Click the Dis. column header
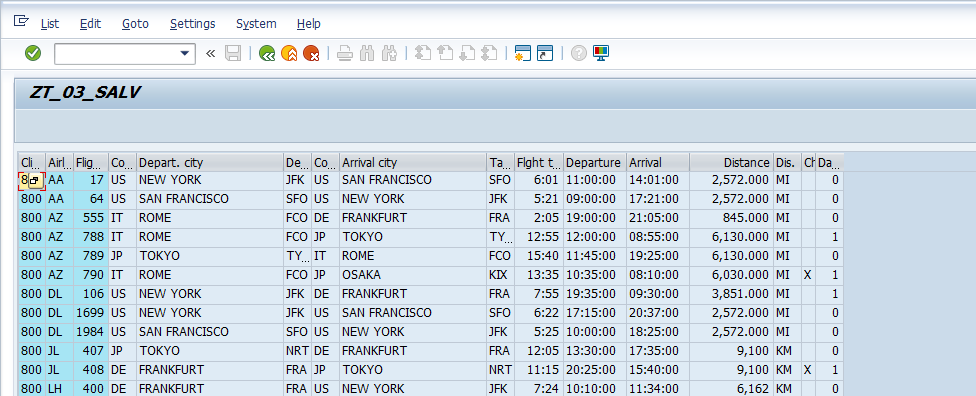976x396 pixels. click(787, 163)
